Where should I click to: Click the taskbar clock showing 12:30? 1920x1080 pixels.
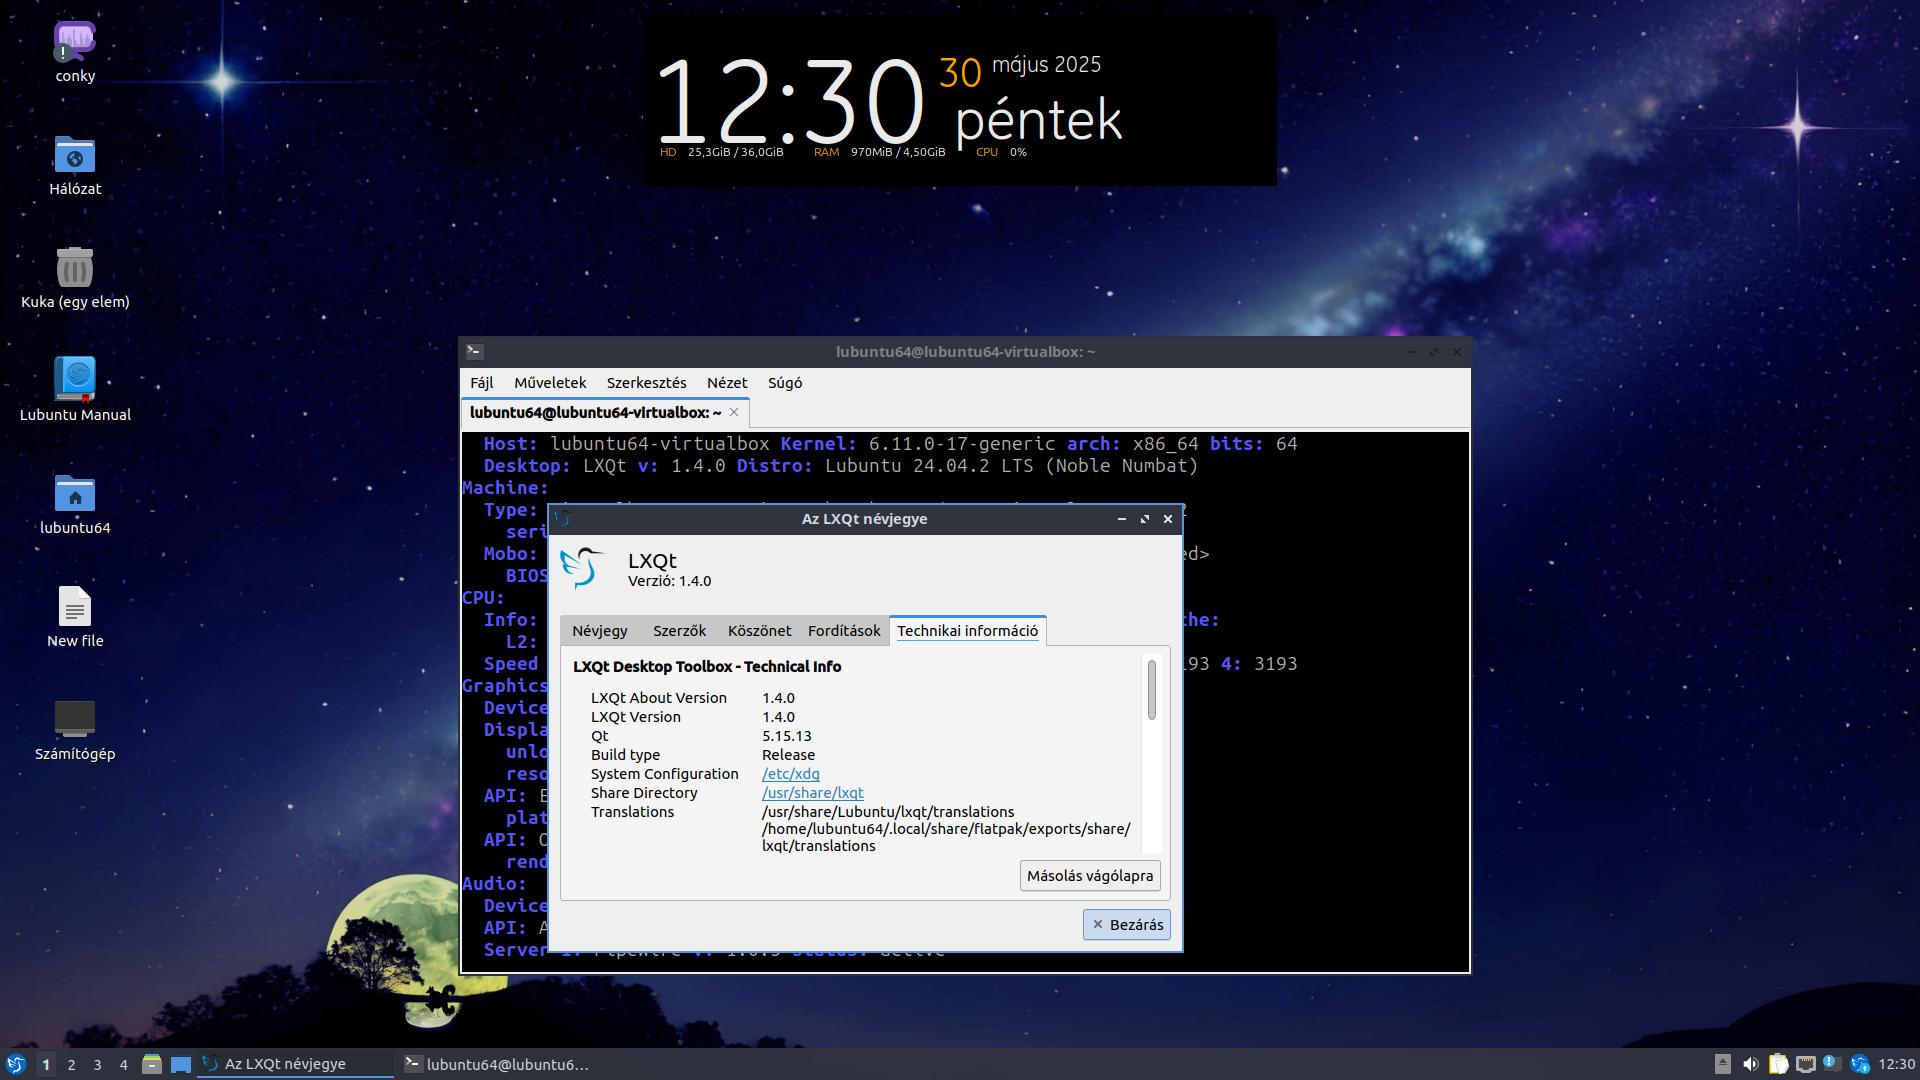click(1896, 1064)
